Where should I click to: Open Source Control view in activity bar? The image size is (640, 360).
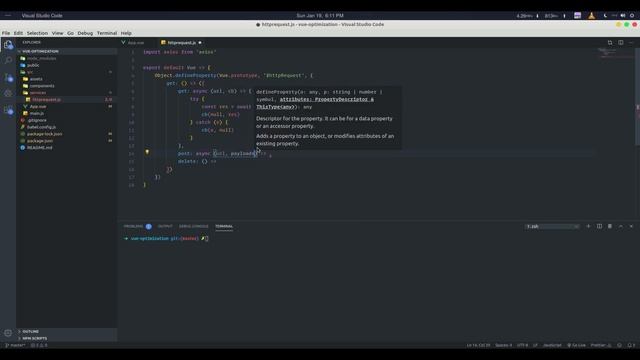8,77
